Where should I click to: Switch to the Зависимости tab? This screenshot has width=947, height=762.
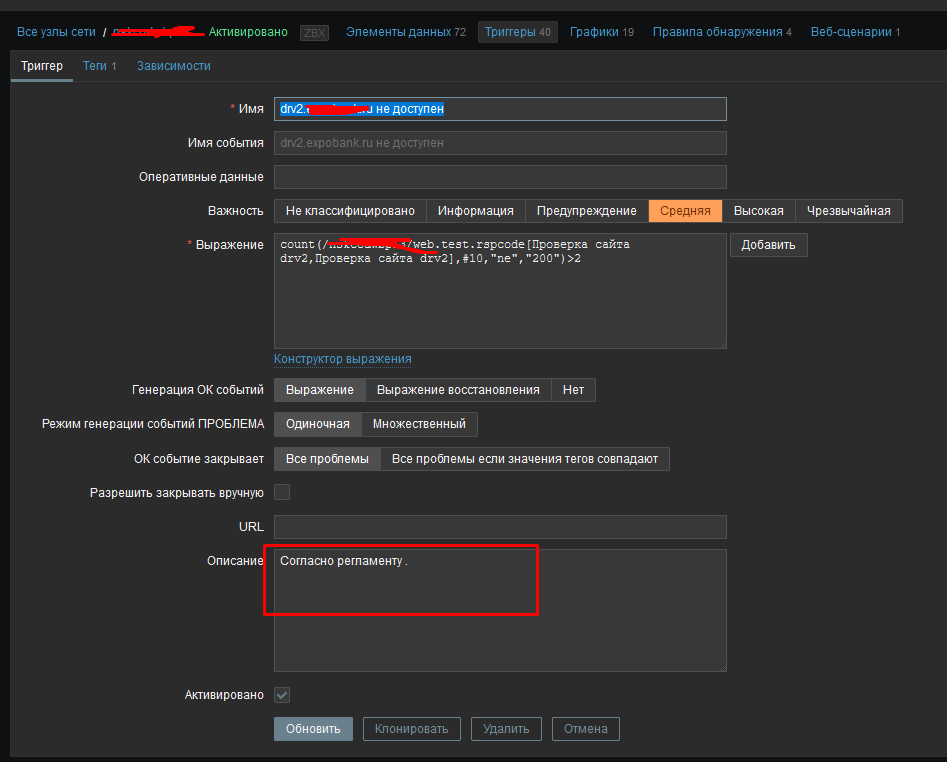pyautogui.click(x=172, y=65)
